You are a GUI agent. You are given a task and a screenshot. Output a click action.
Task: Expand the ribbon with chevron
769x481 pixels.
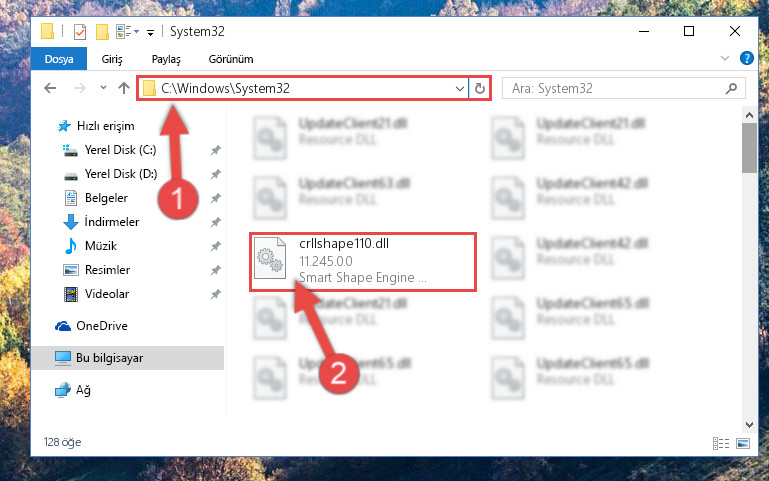pos(725,58)
